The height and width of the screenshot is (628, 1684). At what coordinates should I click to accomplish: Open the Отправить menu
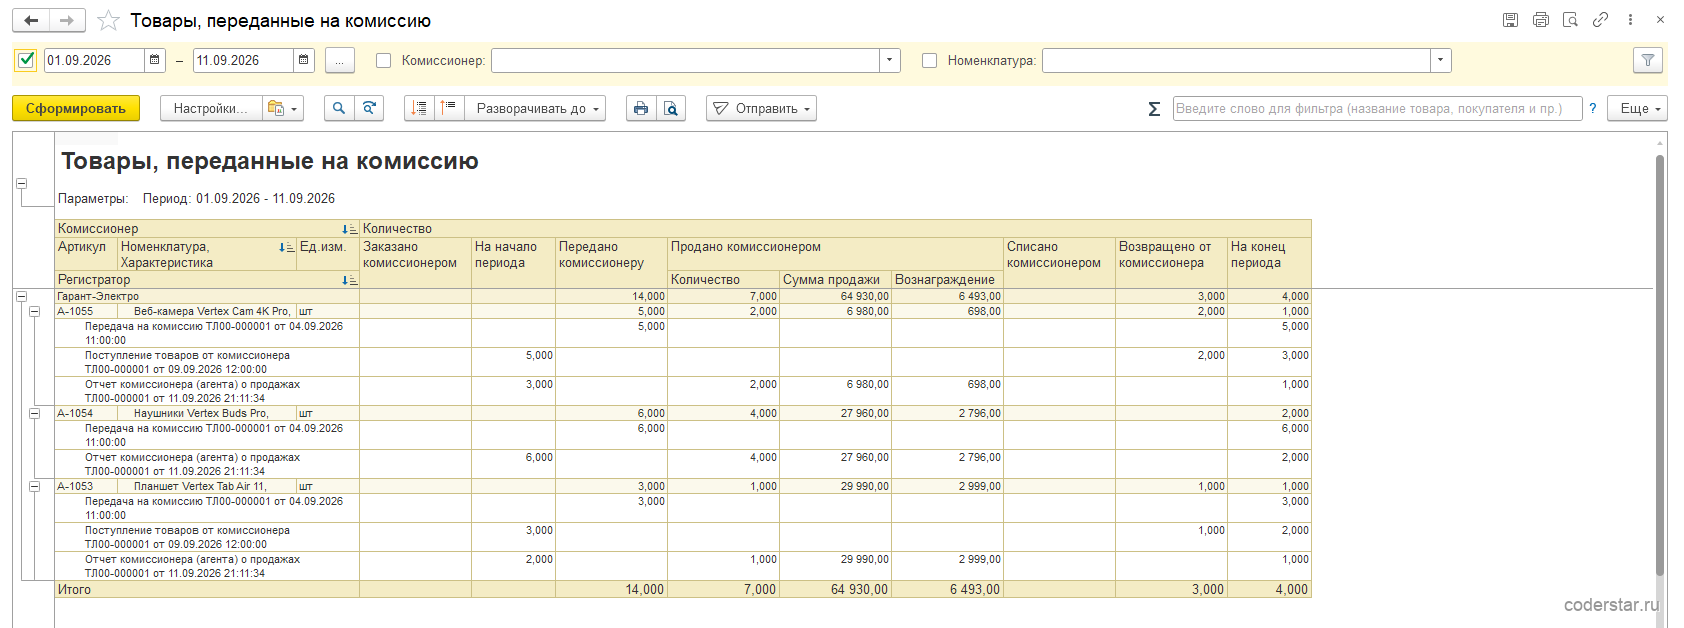coord(761,108)
